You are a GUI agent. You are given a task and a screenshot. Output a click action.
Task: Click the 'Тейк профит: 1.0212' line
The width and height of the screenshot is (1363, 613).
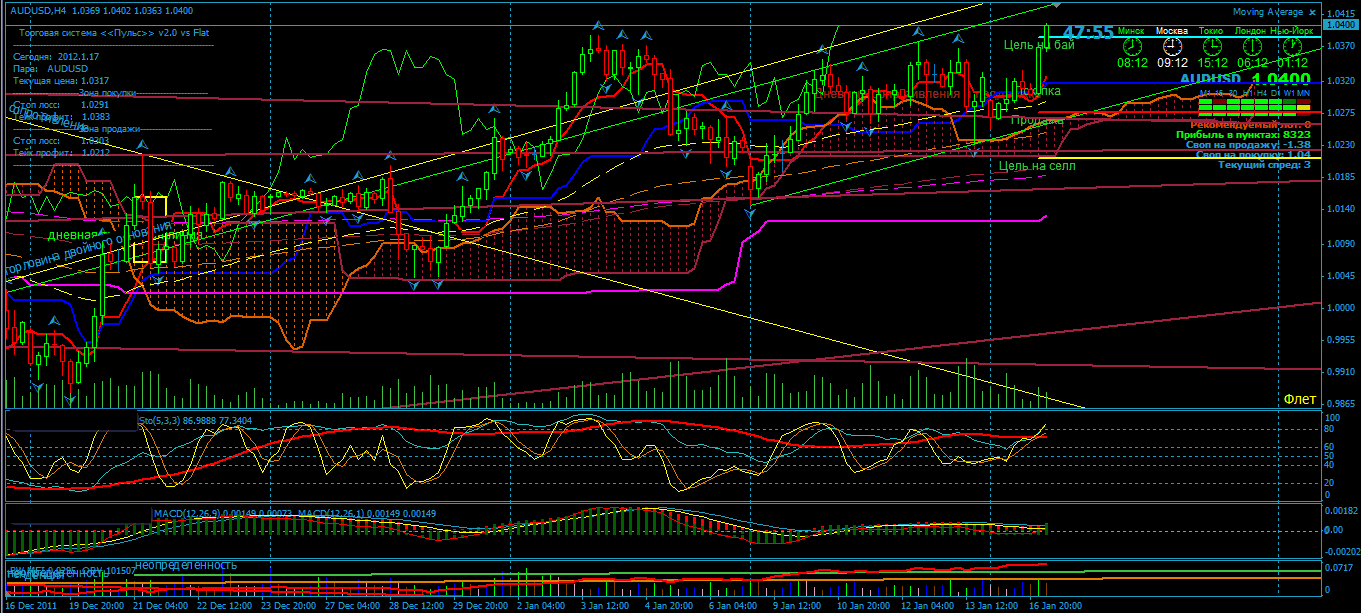(x=61, y=153)
